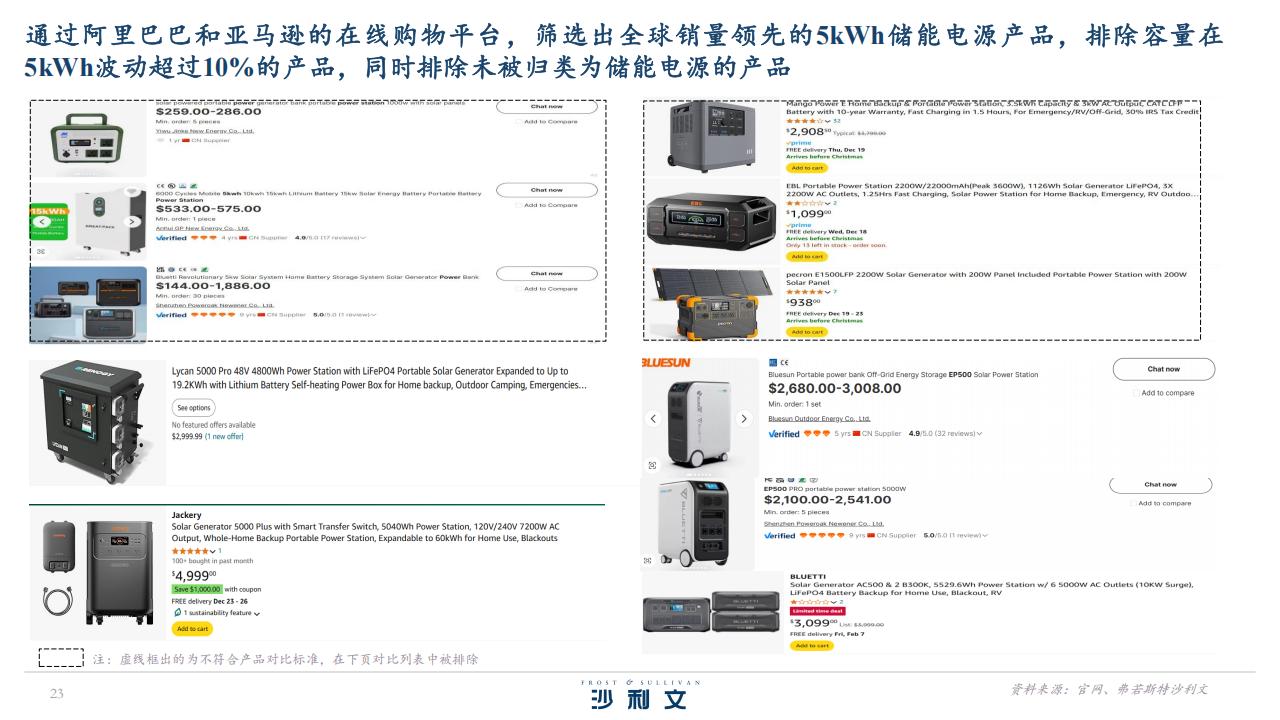Click next-image arrow on Bluesun product photo

743,419
